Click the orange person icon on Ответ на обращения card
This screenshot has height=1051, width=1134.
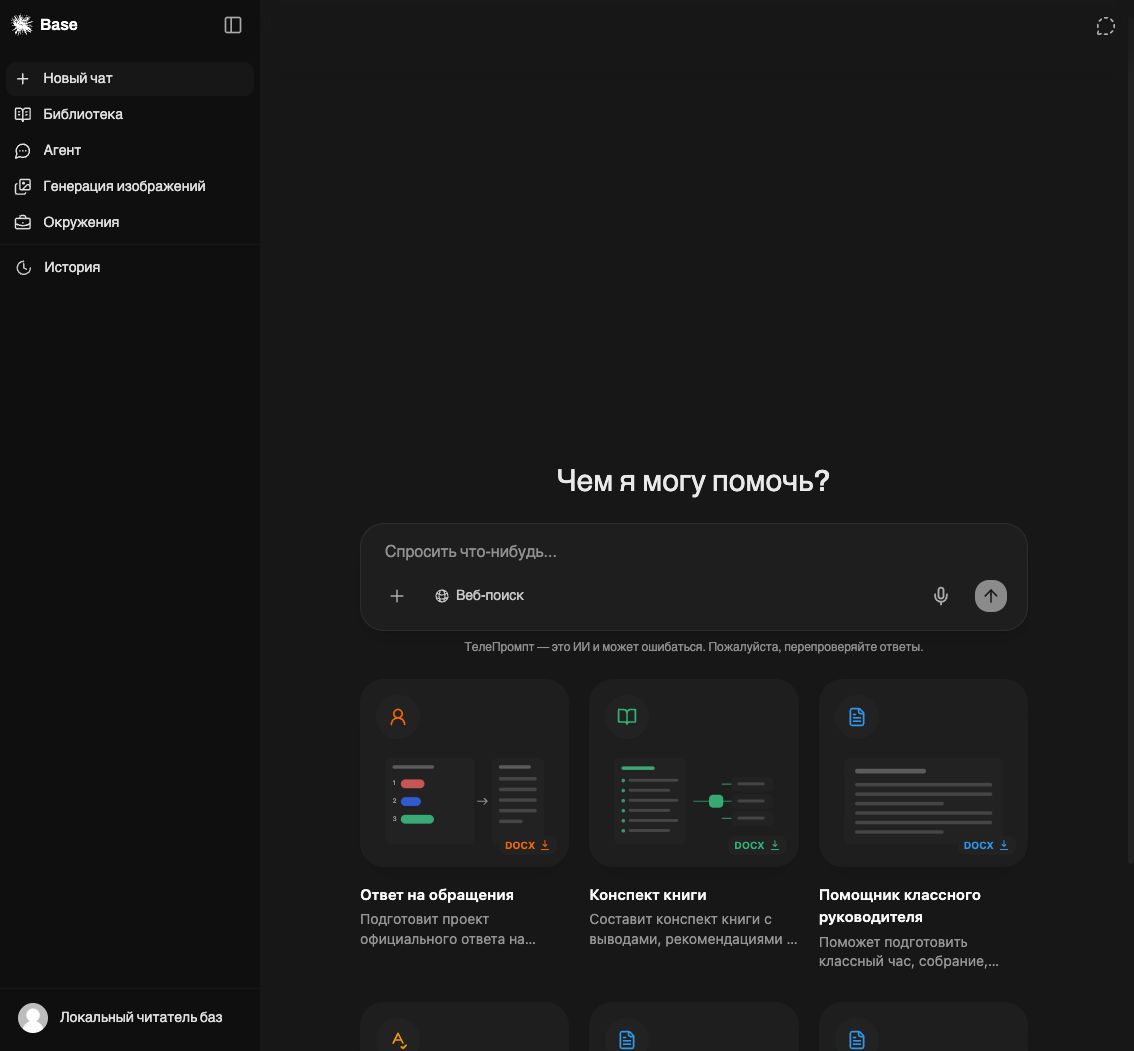(x=398, y=717)
